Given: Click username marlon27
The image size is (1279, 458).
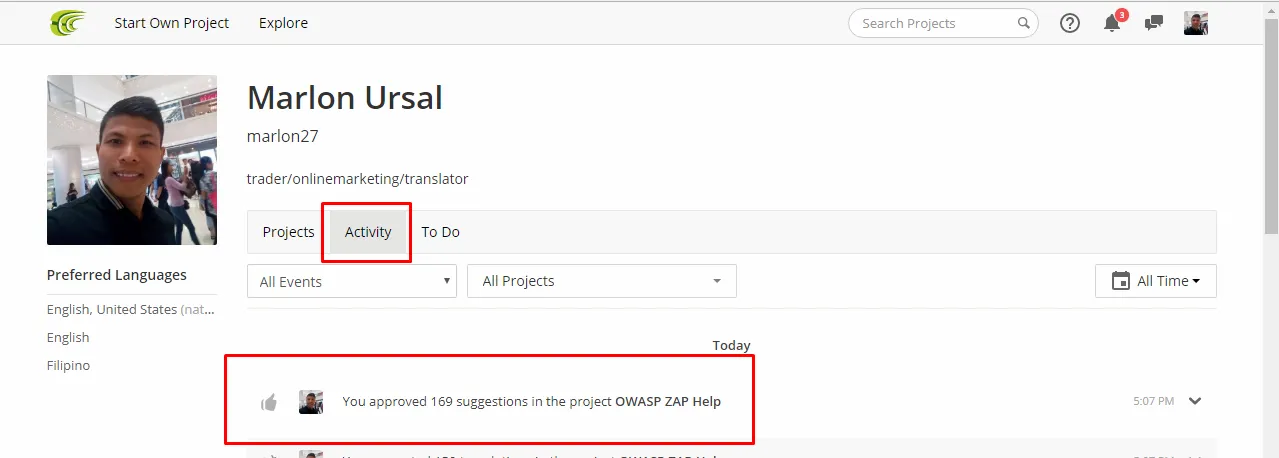Looking at the screenshot, I should [x=283, y=136].
